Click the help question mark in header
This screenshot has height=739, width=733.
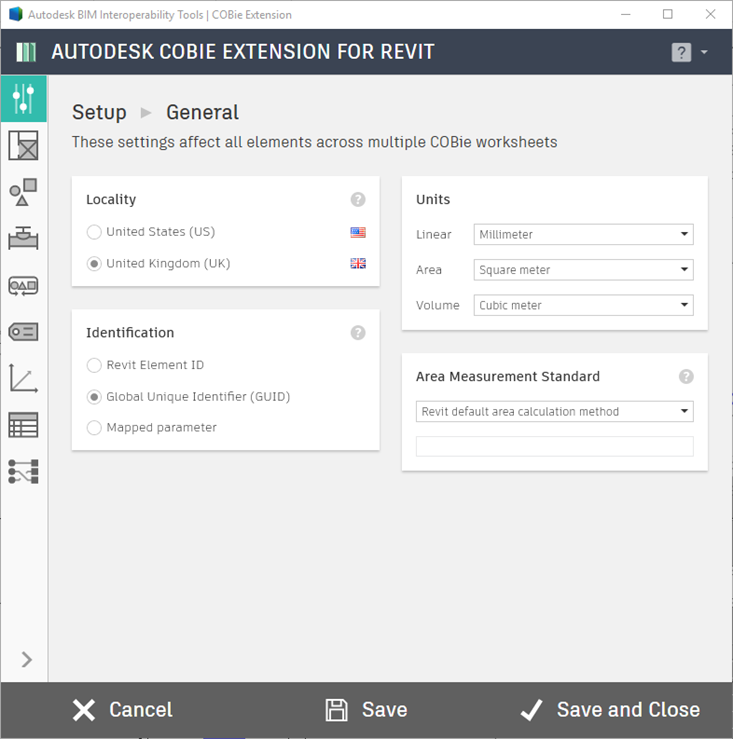click(x=681, y=52)
